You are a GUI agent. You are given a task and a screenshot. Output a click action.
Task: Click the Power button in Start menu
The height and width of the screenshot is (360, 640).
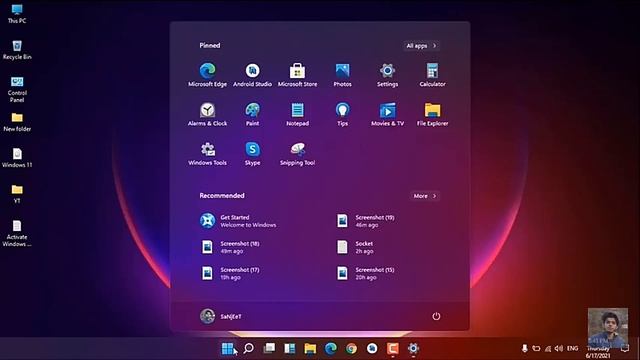point(436,316)
